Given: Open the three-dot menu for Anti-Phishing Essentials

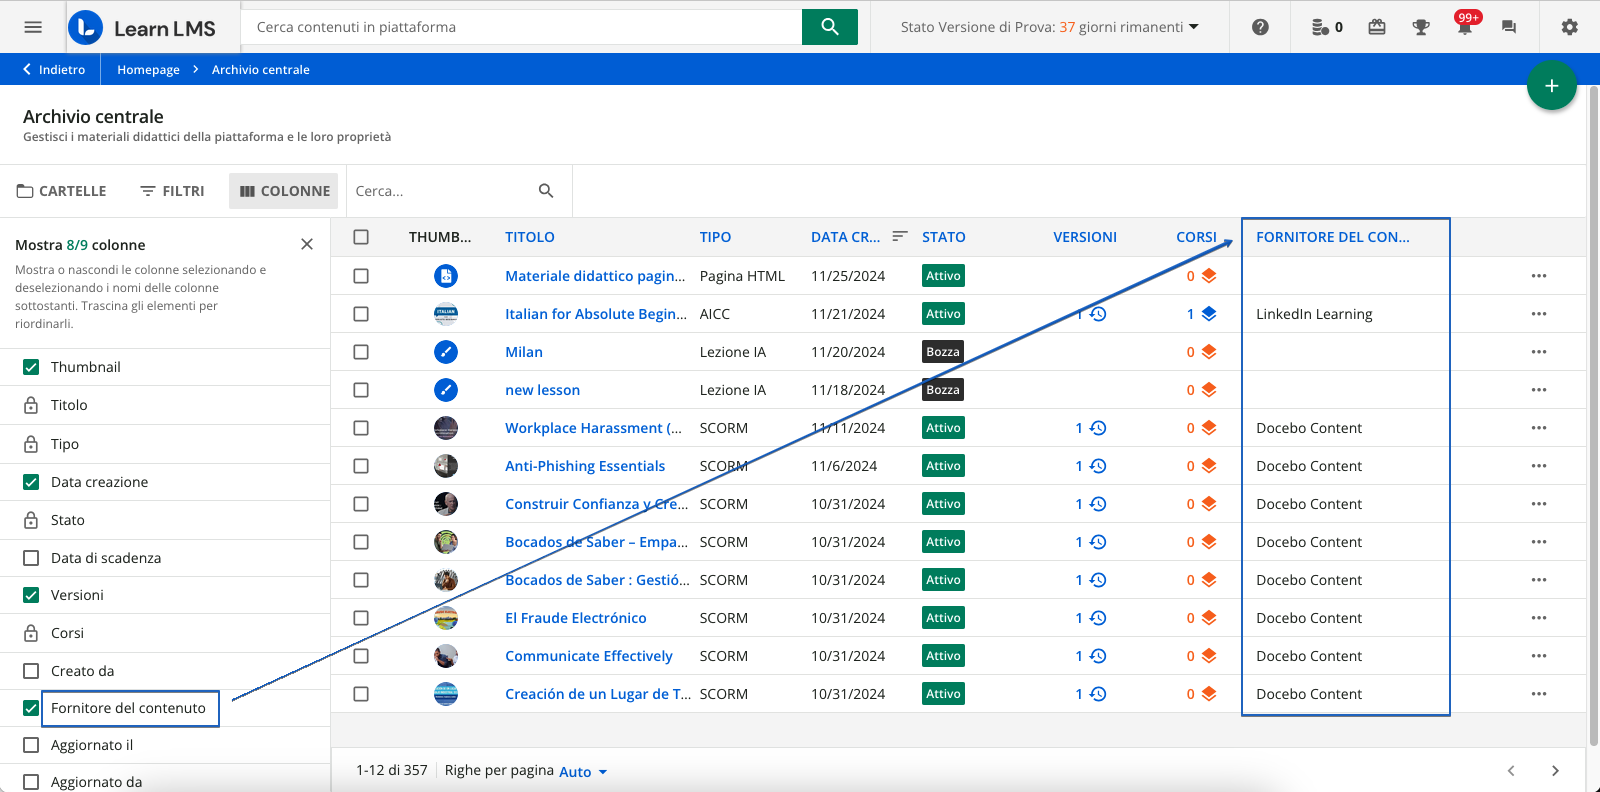Looking at the screenshot, I should [x=1539, y=466].
